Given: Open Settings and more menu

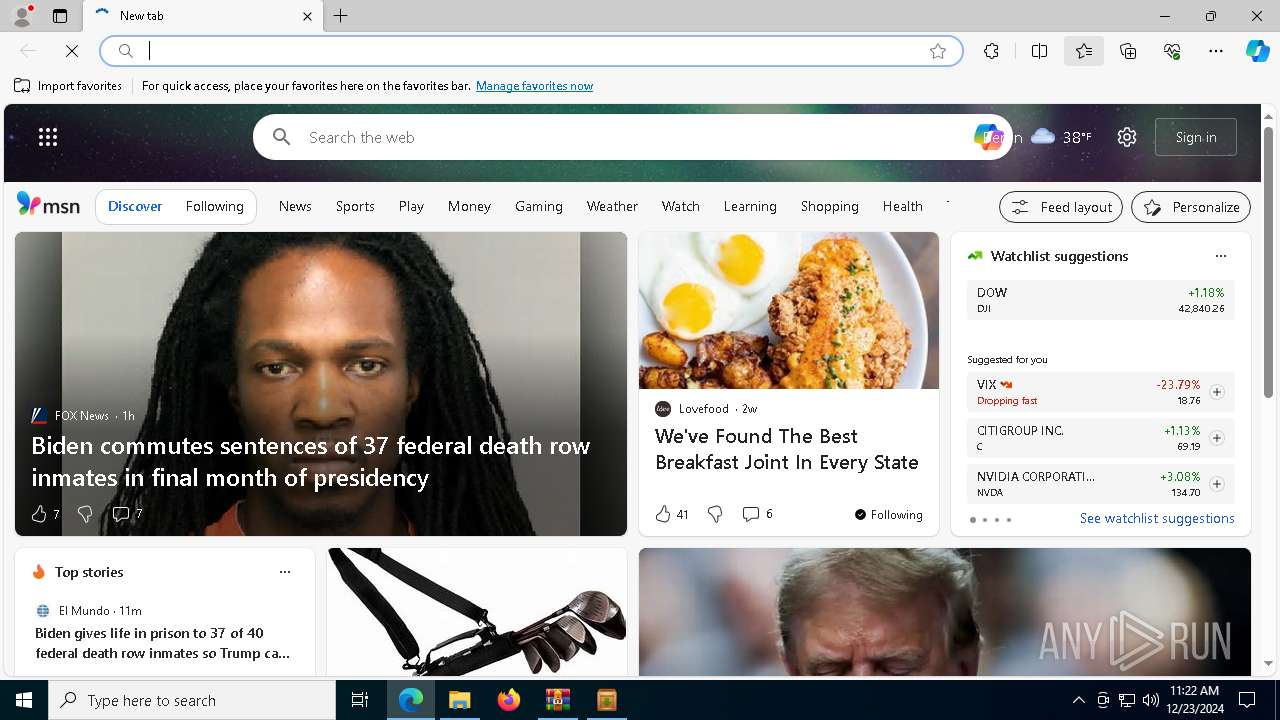Looking at the screenshot, I should pos(1216,51).
